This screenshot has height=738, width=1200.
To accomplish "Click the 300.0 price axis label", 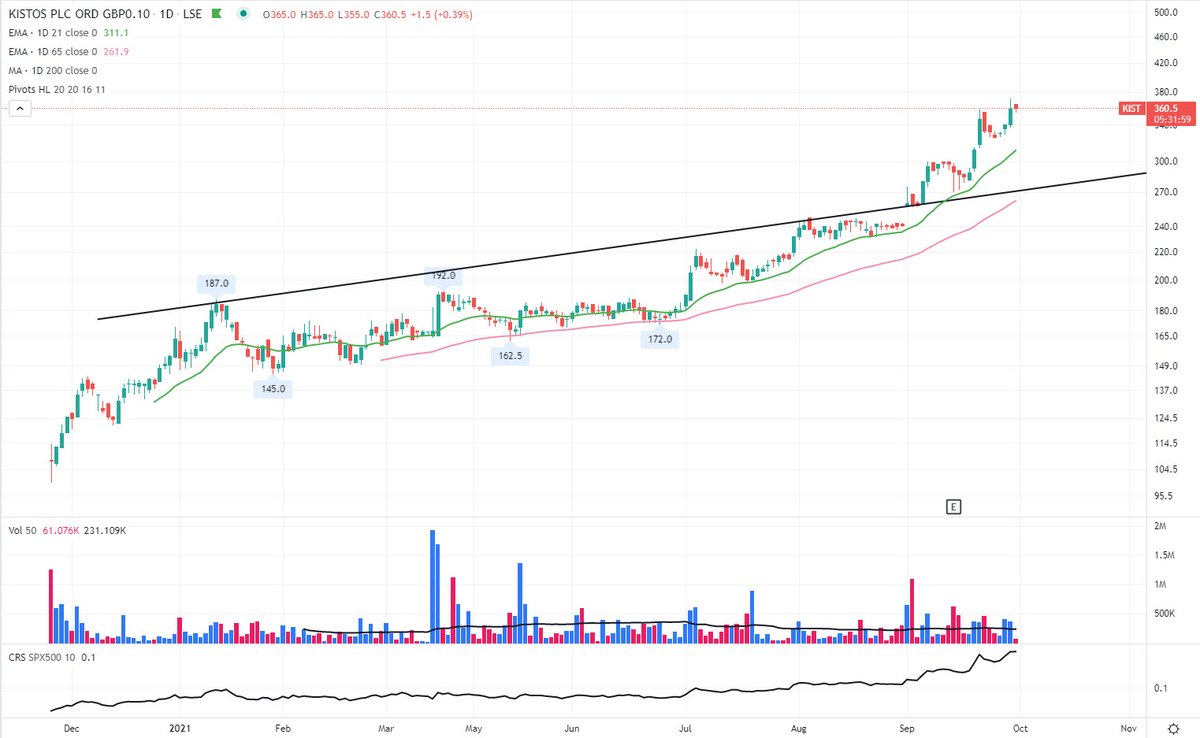I will 1168,161.
